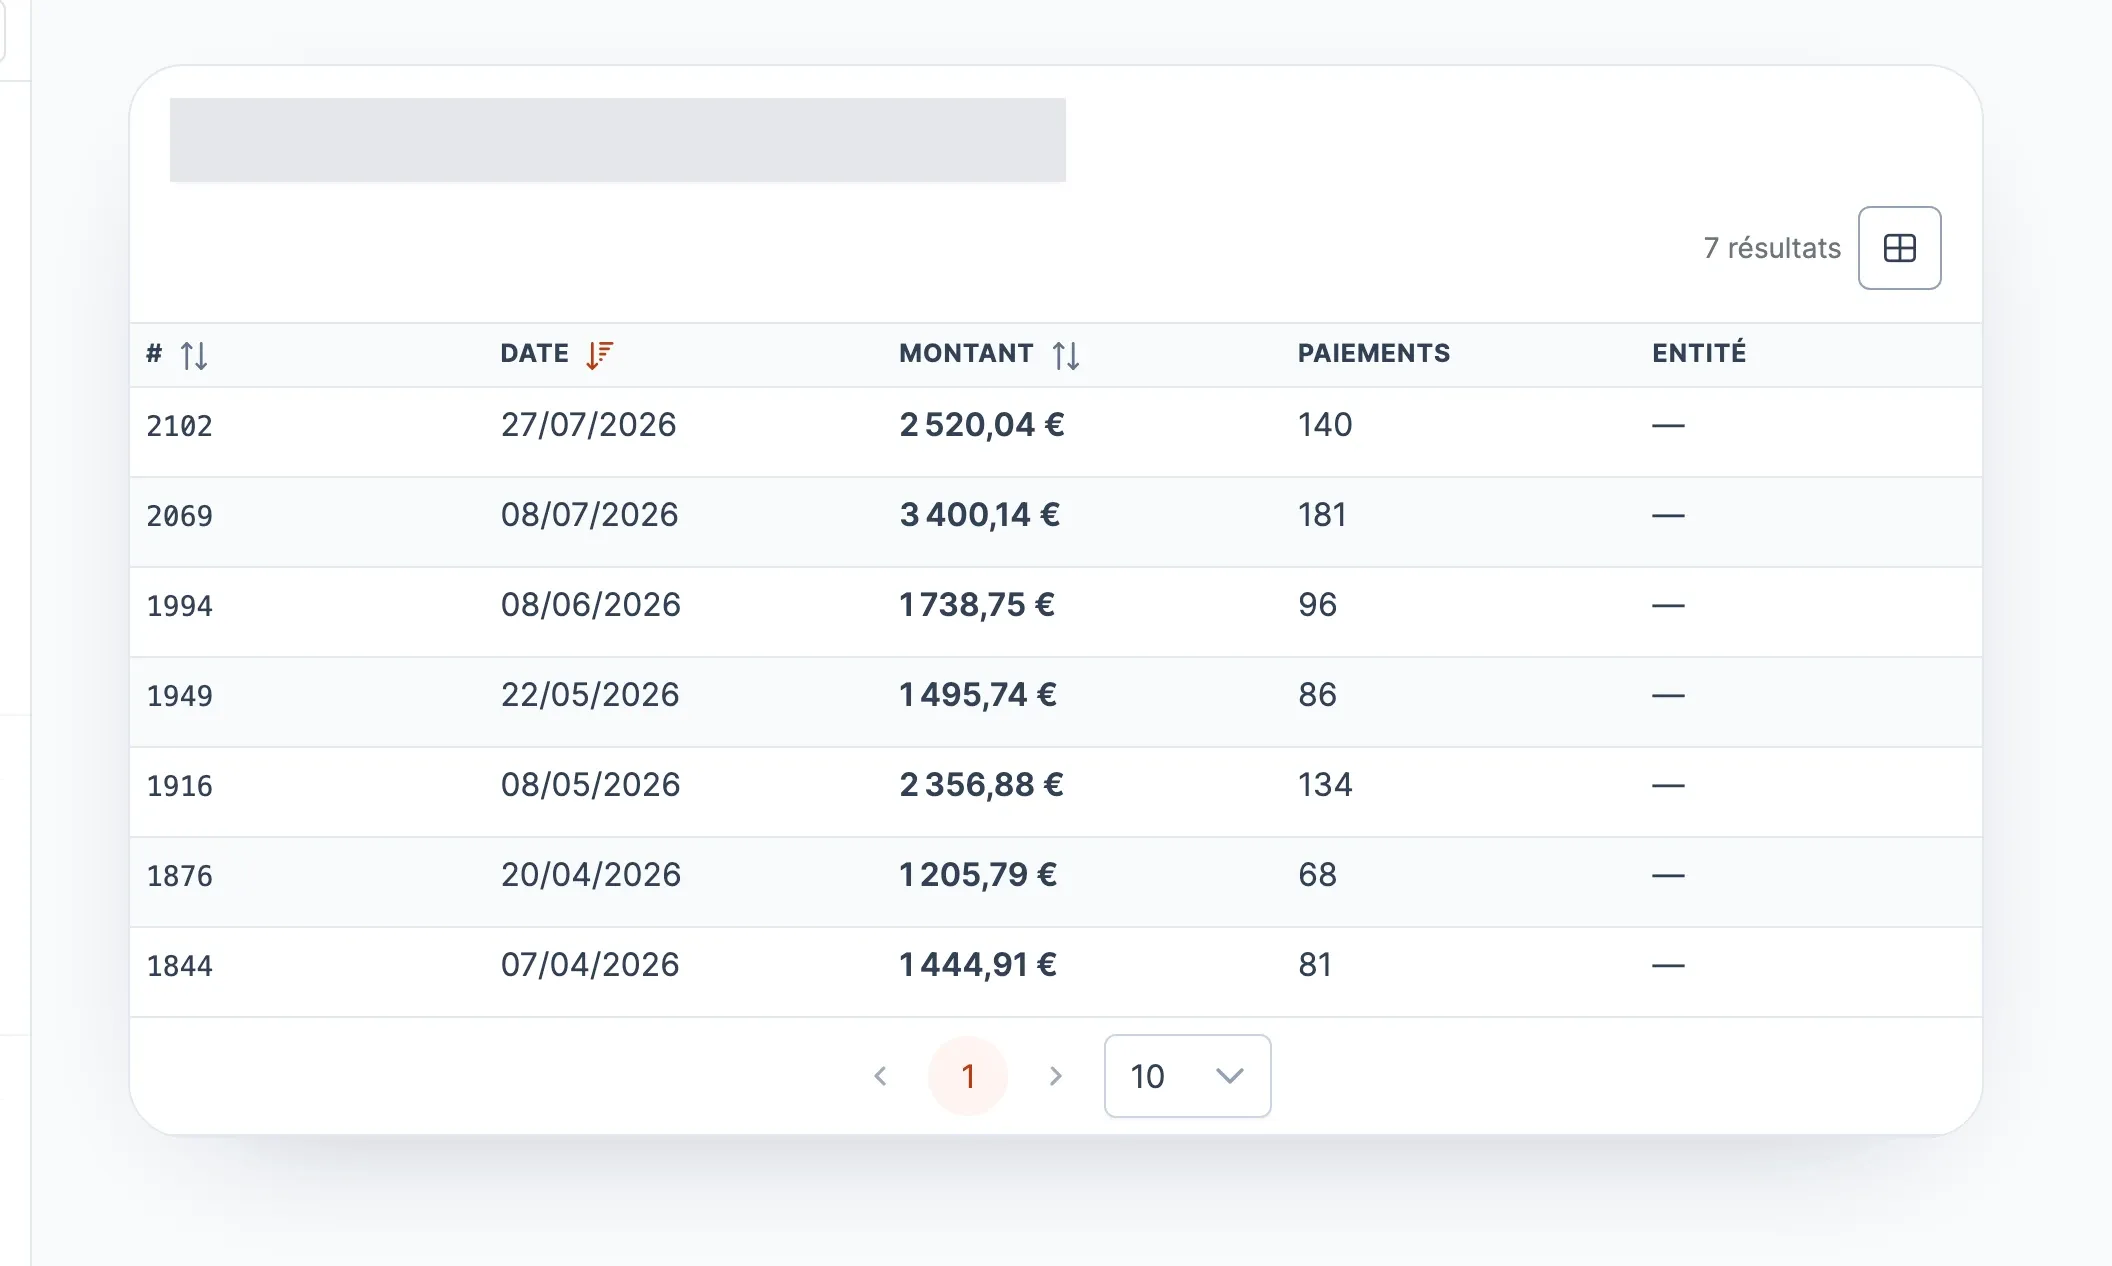Click the payments count 140
Viewport: 2112px width, 1266px height.
(x=1325, y=425)
